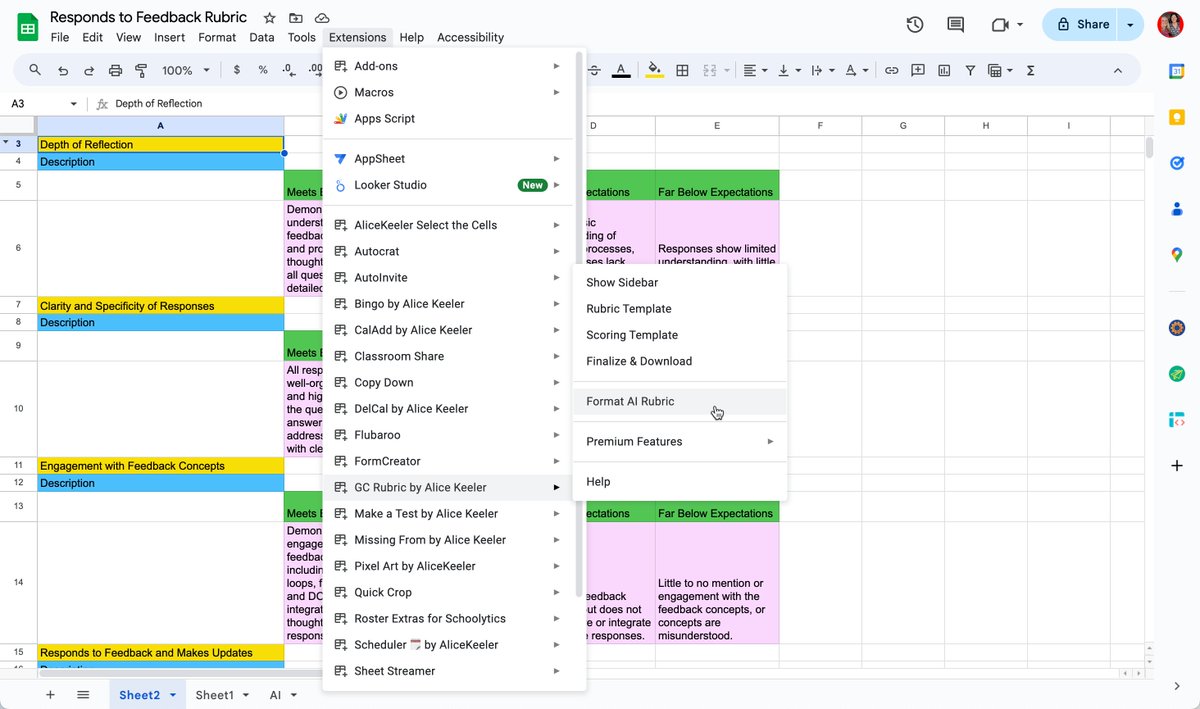Screen dimensions: 1200x709
Task: Open the AppSheet submenu
Action: 448,158
